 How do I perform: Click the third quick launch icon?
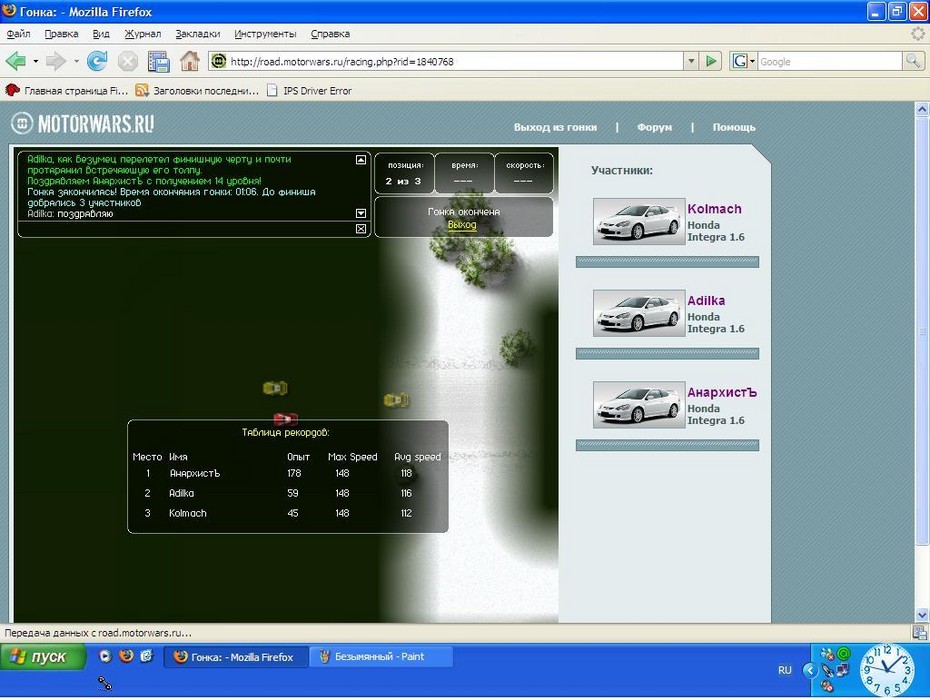pos(146,656)
